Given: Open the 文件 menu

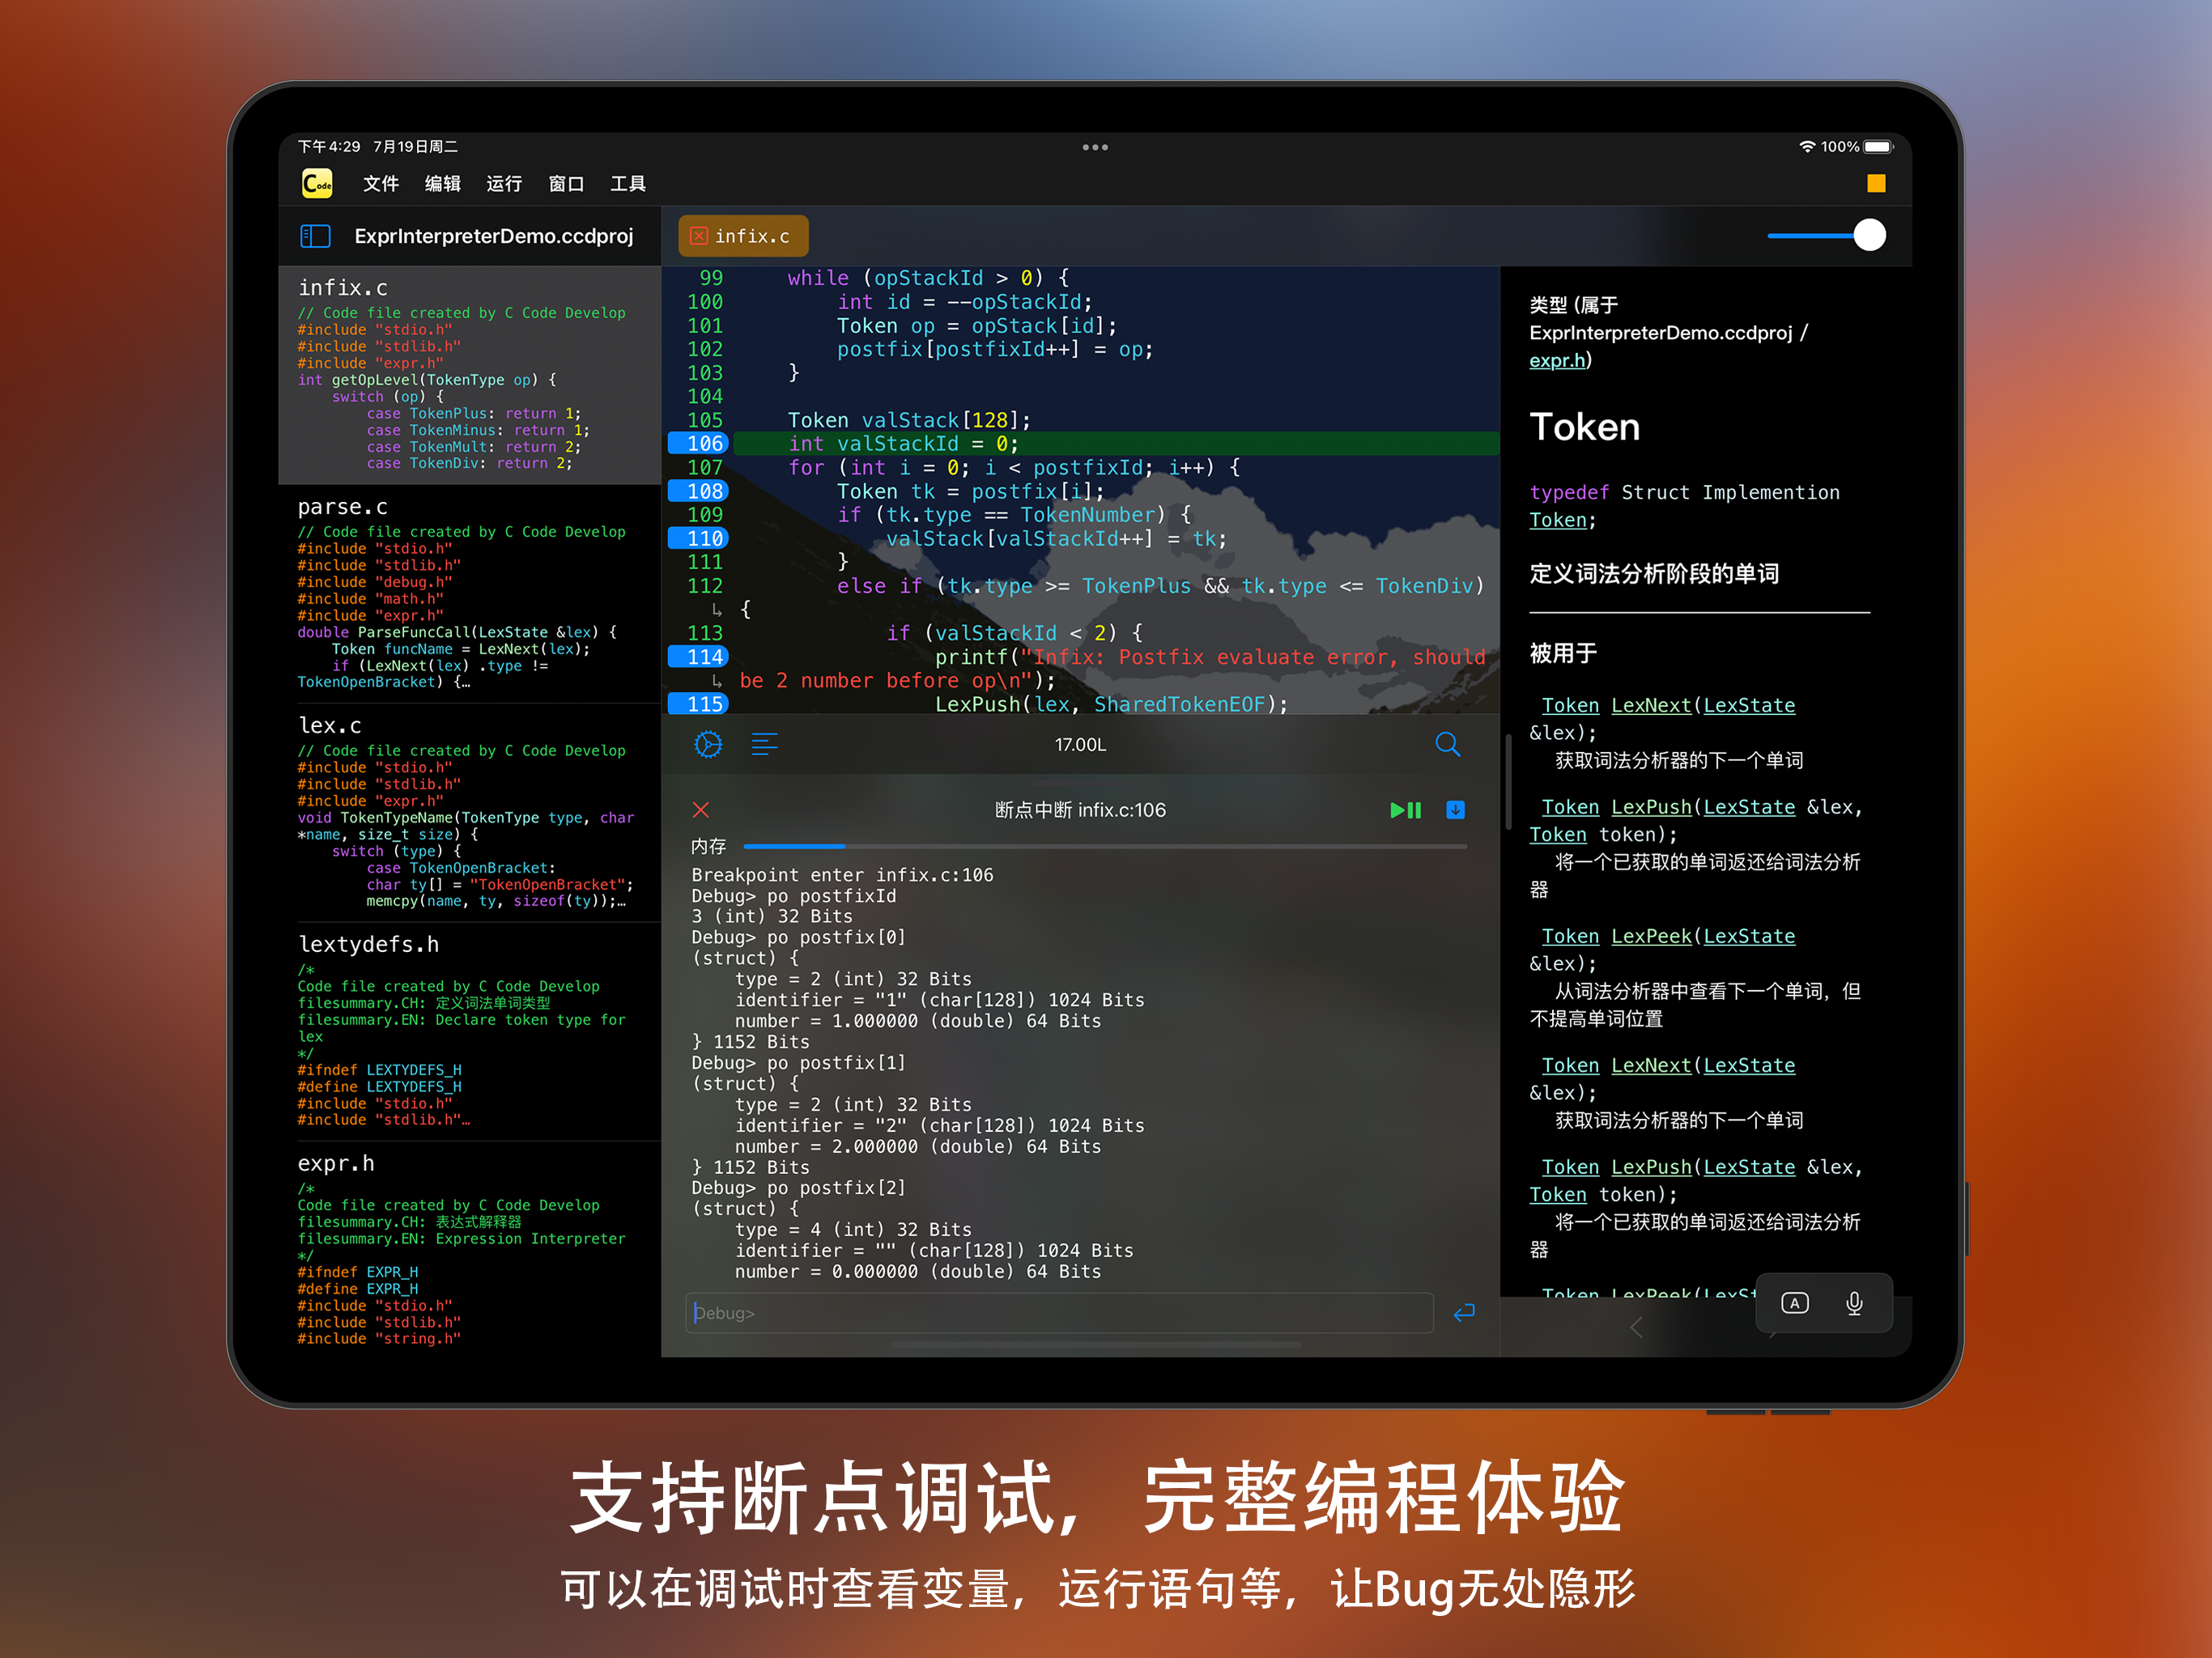Looking at the screenshot, I should [x=380, y=184].
